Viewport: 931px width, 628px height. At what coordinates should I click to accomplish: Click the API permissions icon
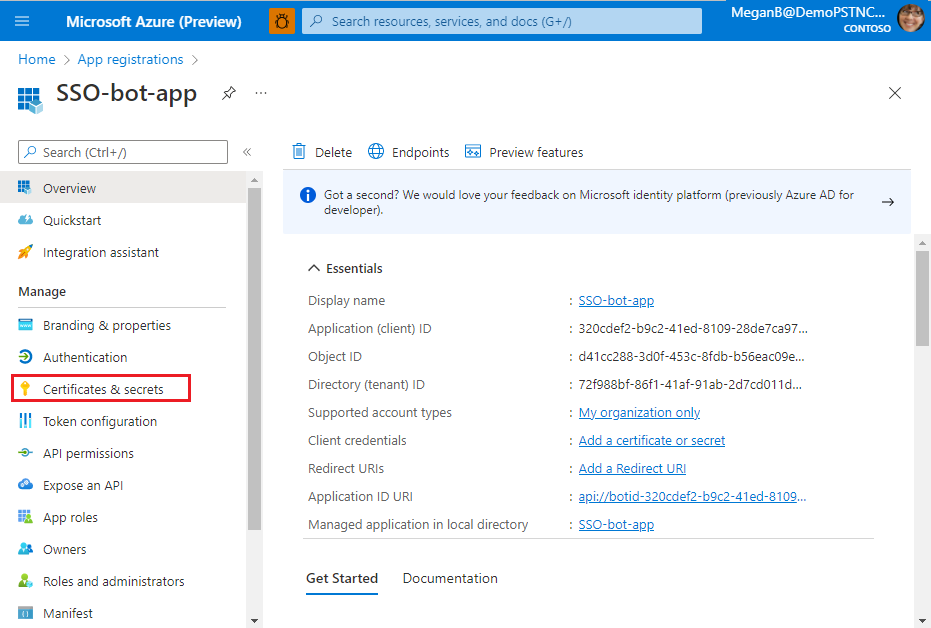coord(25,453)
